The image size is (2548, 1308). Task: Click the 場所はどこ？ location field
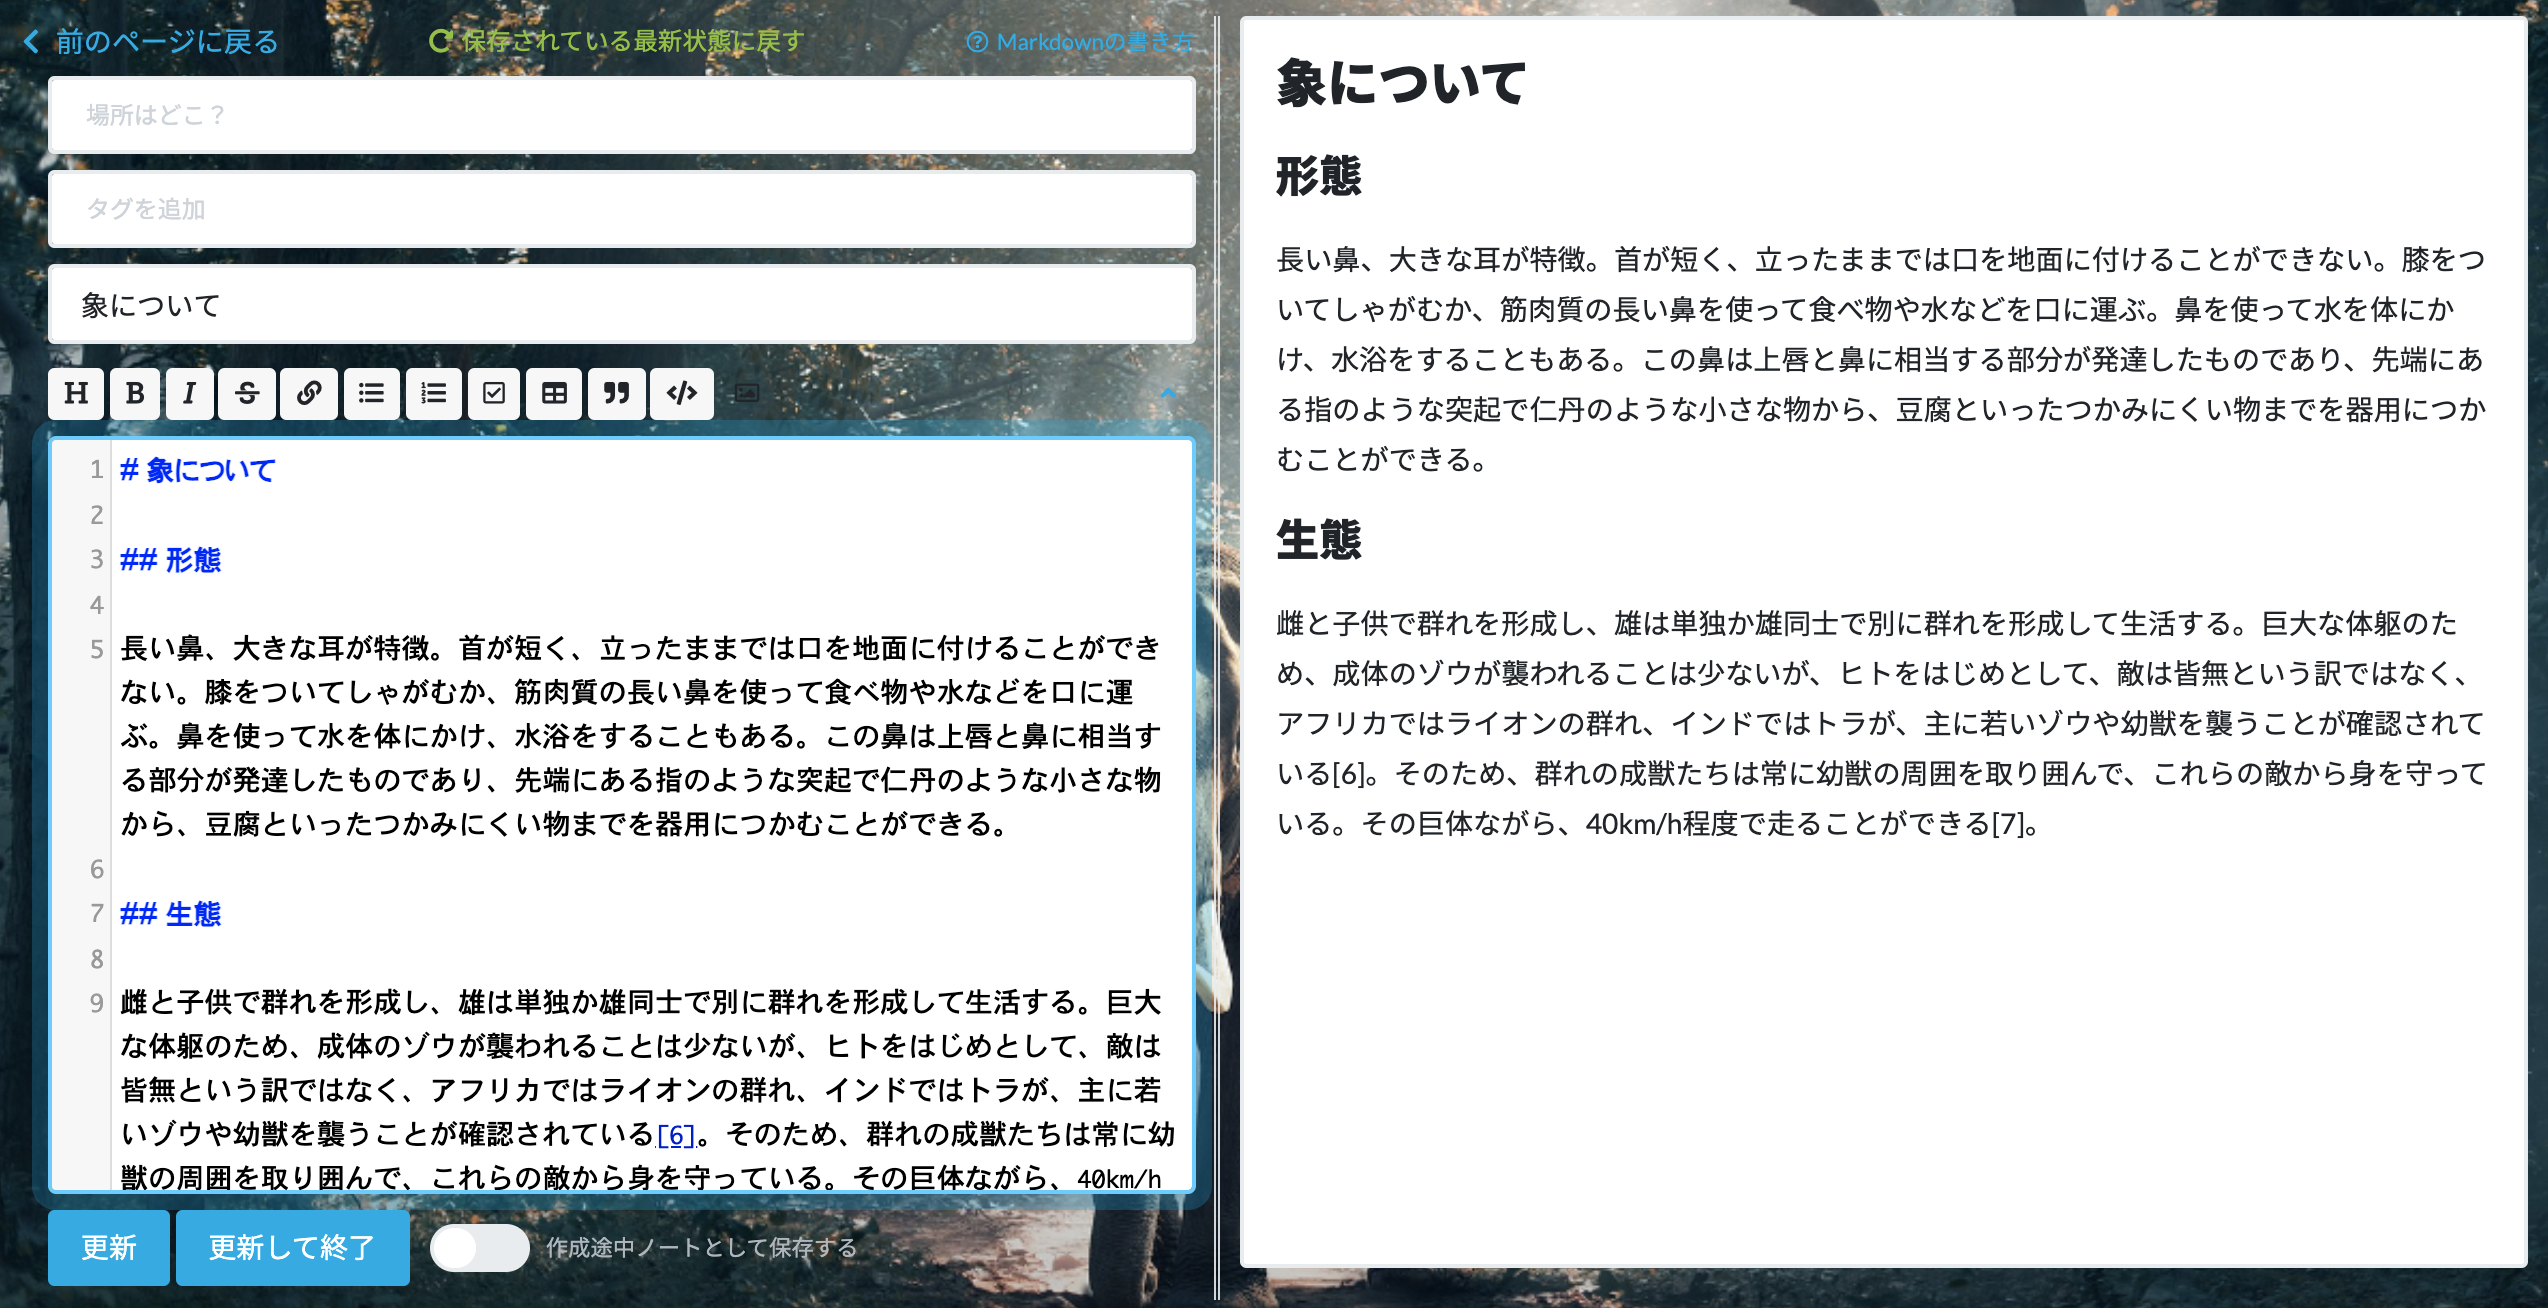[x=622, y=115]
